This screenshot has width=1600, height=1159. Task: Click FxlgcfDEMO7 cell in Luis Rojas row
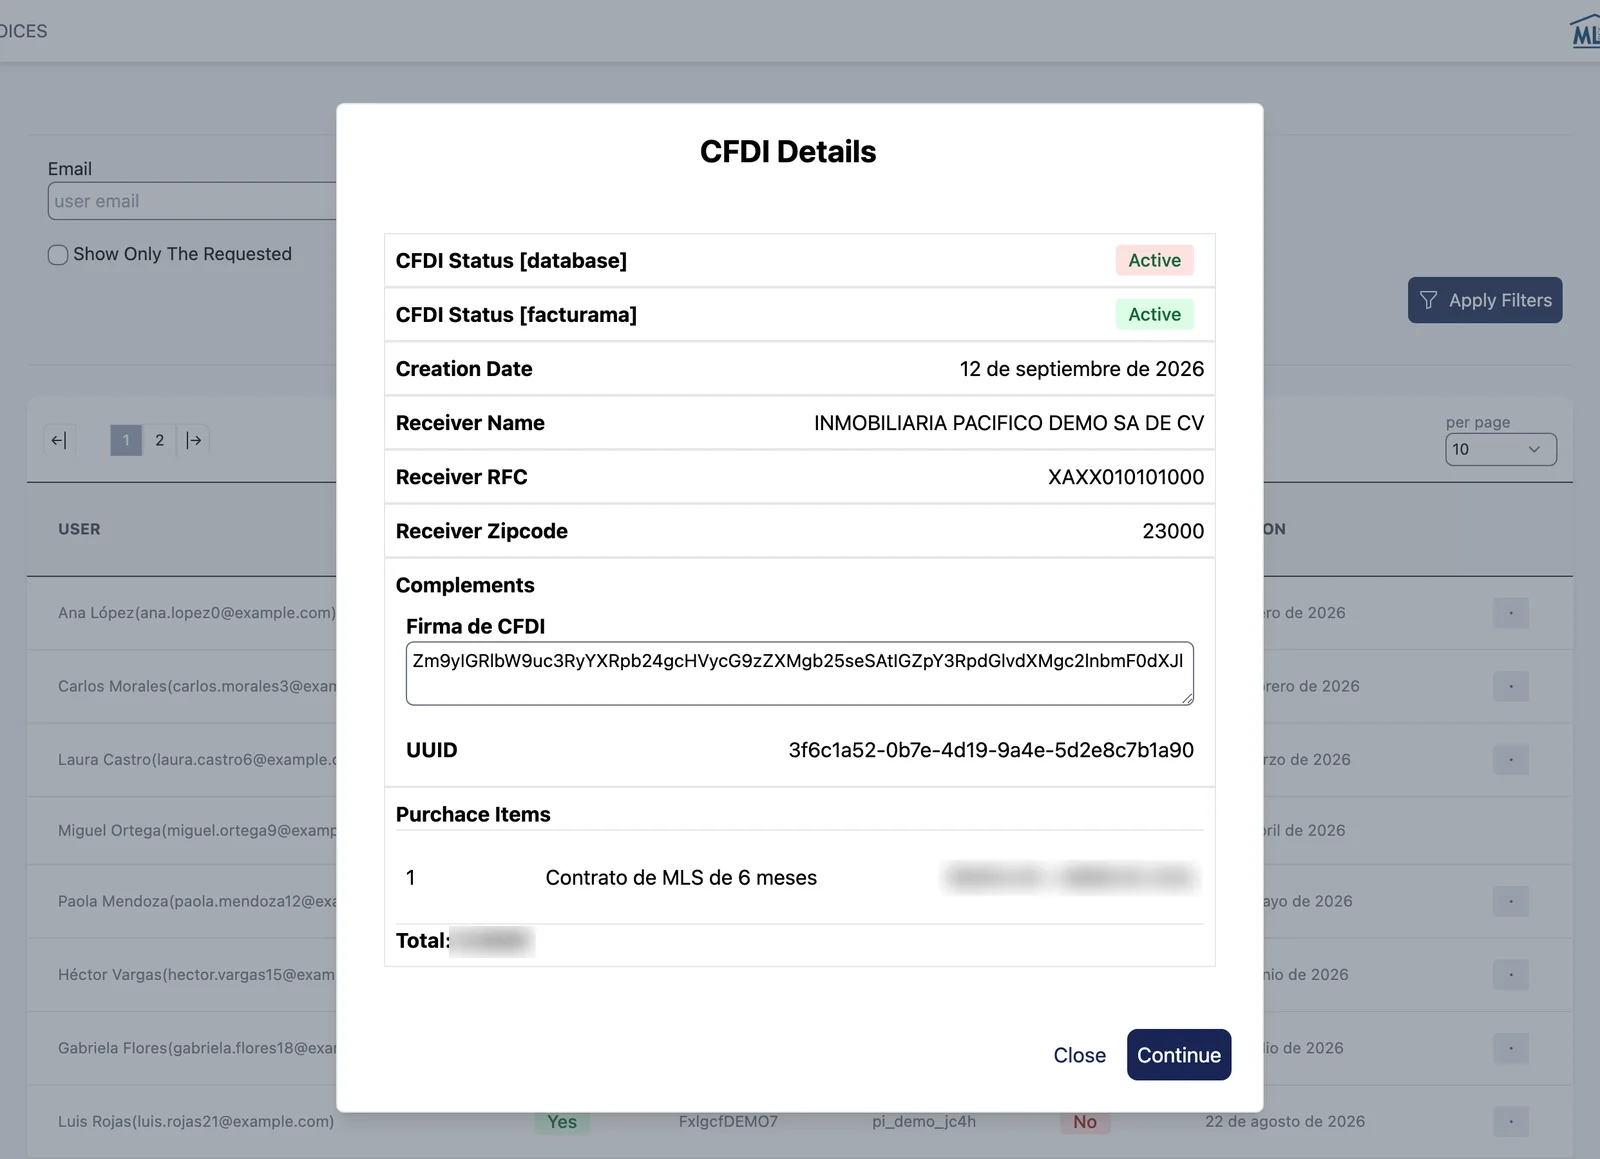(728, 1122)
